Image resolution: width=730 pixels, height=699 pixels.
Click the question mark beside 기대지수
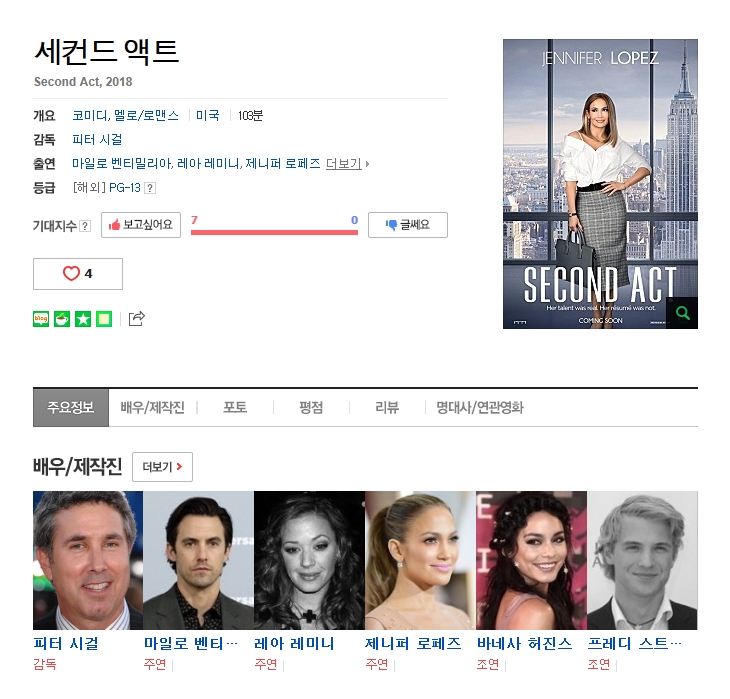85,226
